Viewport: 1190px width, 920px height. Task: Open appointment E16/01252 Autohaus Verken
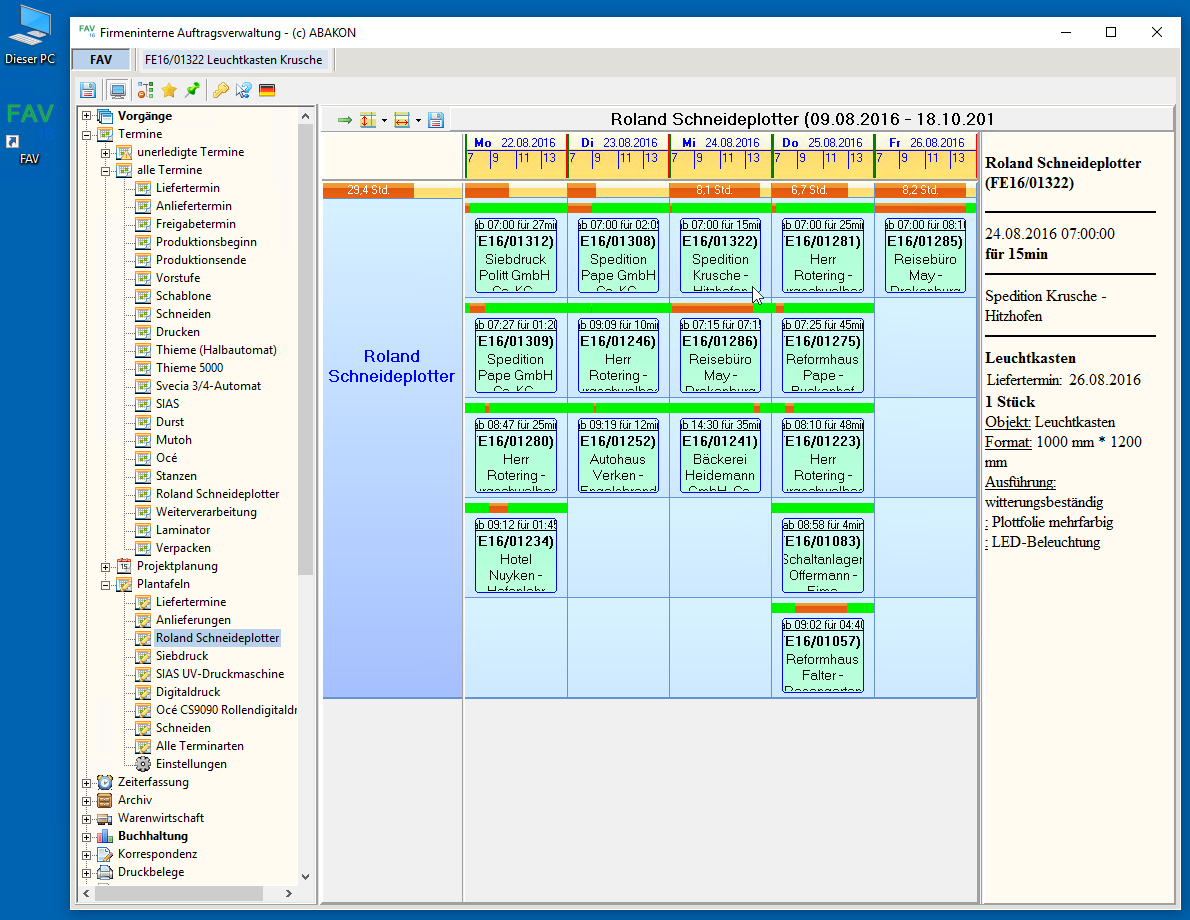[x=619, y=455]
